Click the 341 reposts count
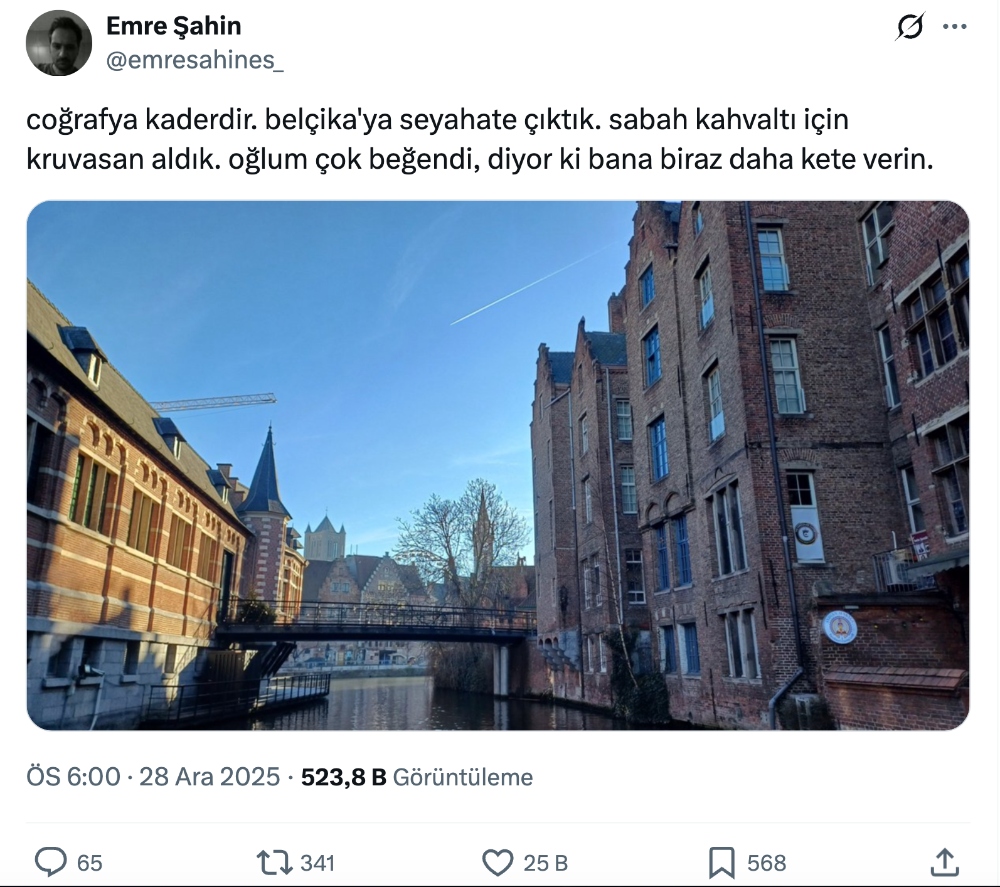This screenshot has height=887, width=1000. click(x=318, y=863)
